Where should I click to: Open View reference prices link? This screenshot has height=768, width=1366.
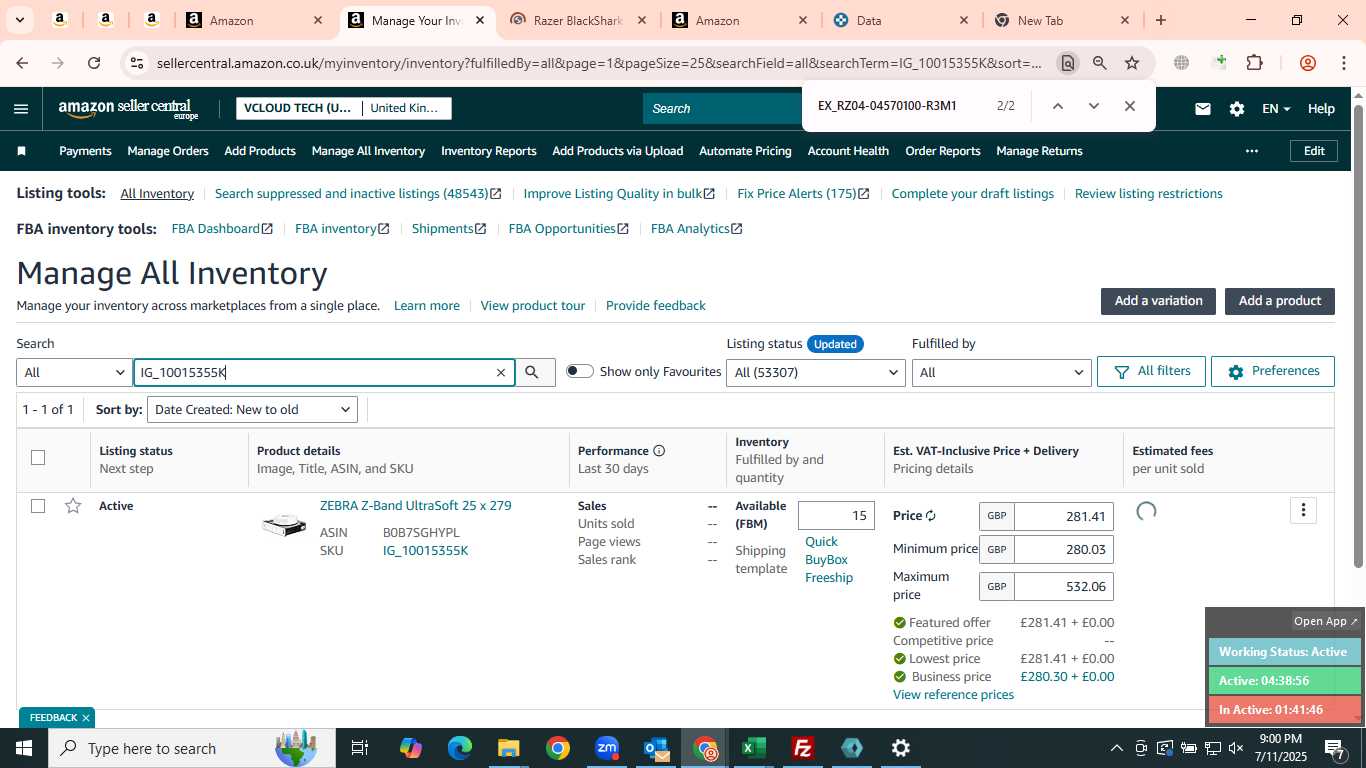pyautogui.click(x=953, y=695)
